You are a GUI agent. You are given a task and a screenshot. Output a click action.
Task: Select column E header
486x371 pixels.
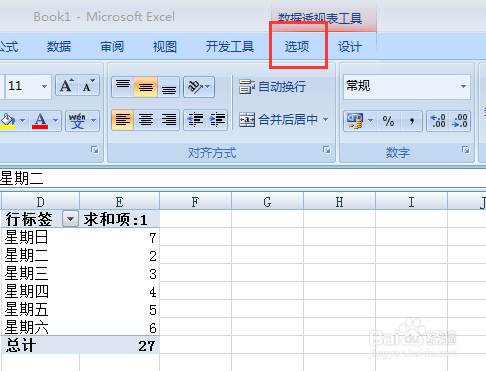coord(119,202)
